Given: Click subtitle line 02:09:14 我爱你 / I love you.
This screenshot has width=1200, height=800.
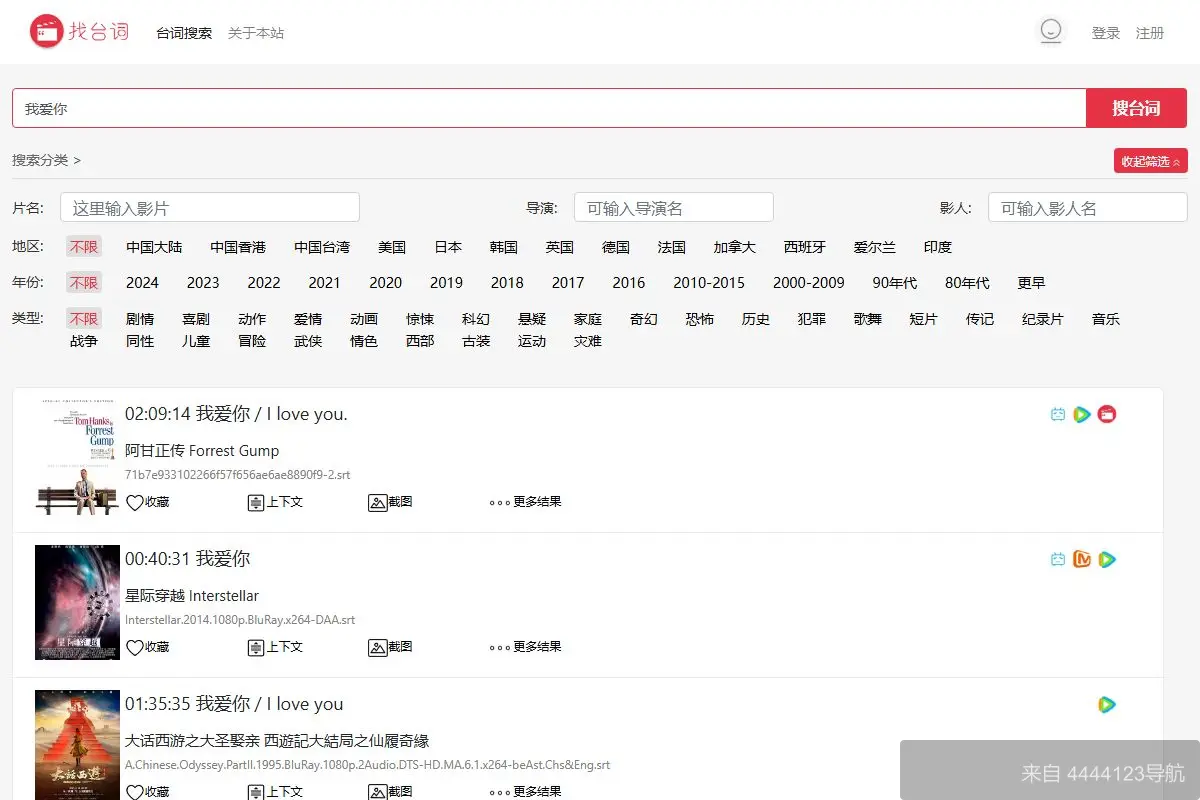Looking at the screenshot, I should click(236, 414).
